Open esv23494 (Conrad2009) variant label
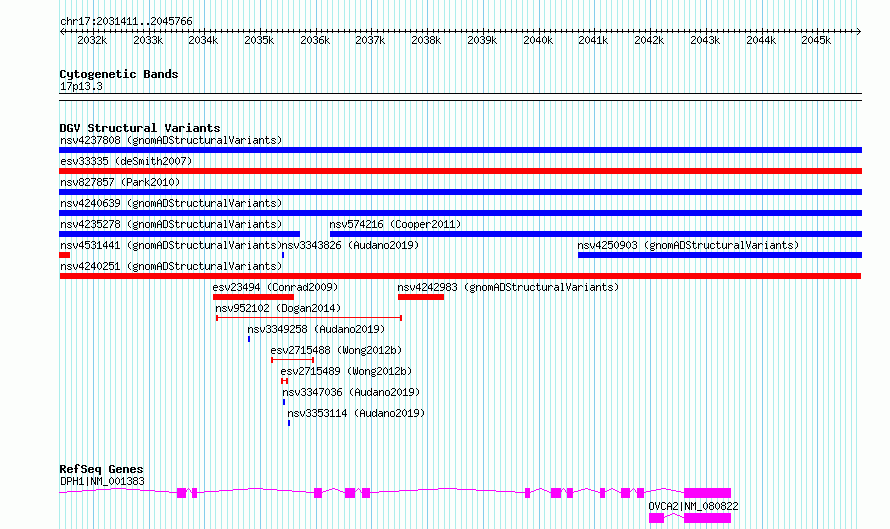 coord(275,287)
